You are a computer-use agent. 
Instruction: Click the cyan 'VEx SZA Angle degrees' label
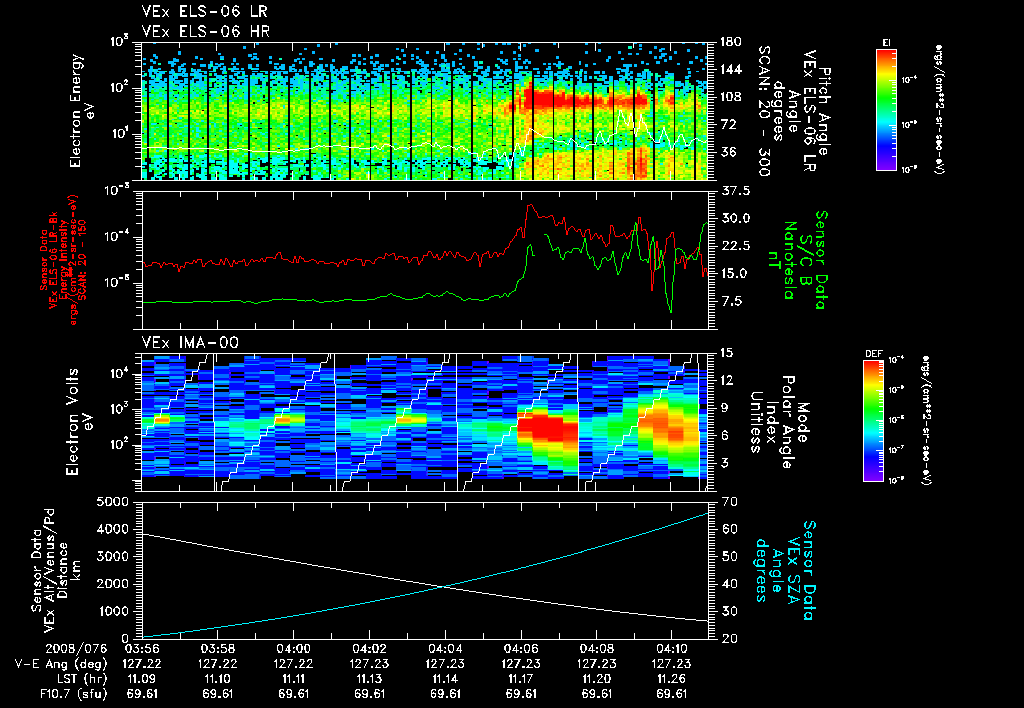coord(785,570)
